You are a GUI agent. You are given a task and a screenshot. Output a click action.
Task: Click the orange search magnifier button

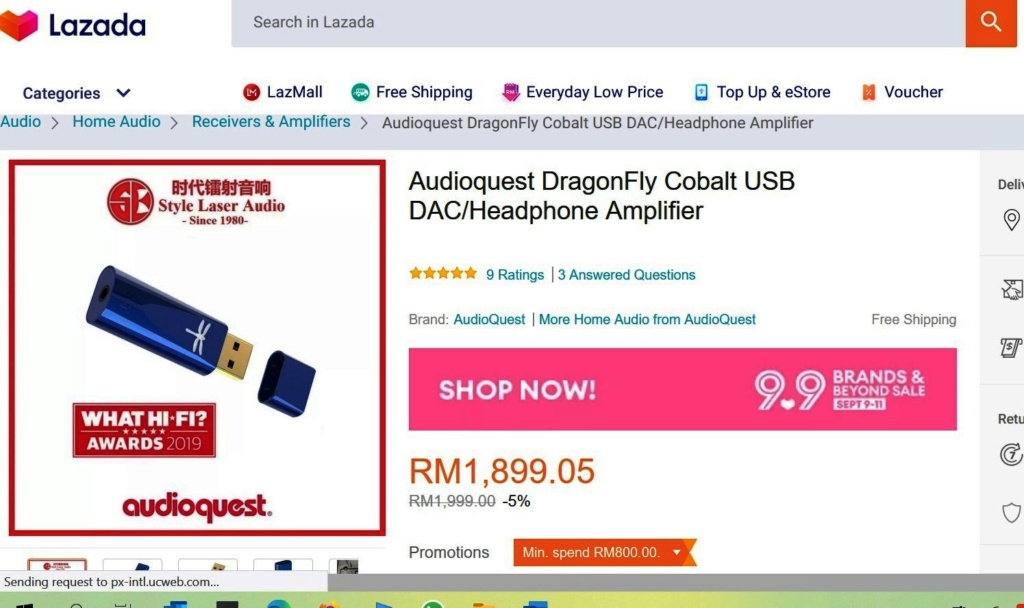click(991, 23)
